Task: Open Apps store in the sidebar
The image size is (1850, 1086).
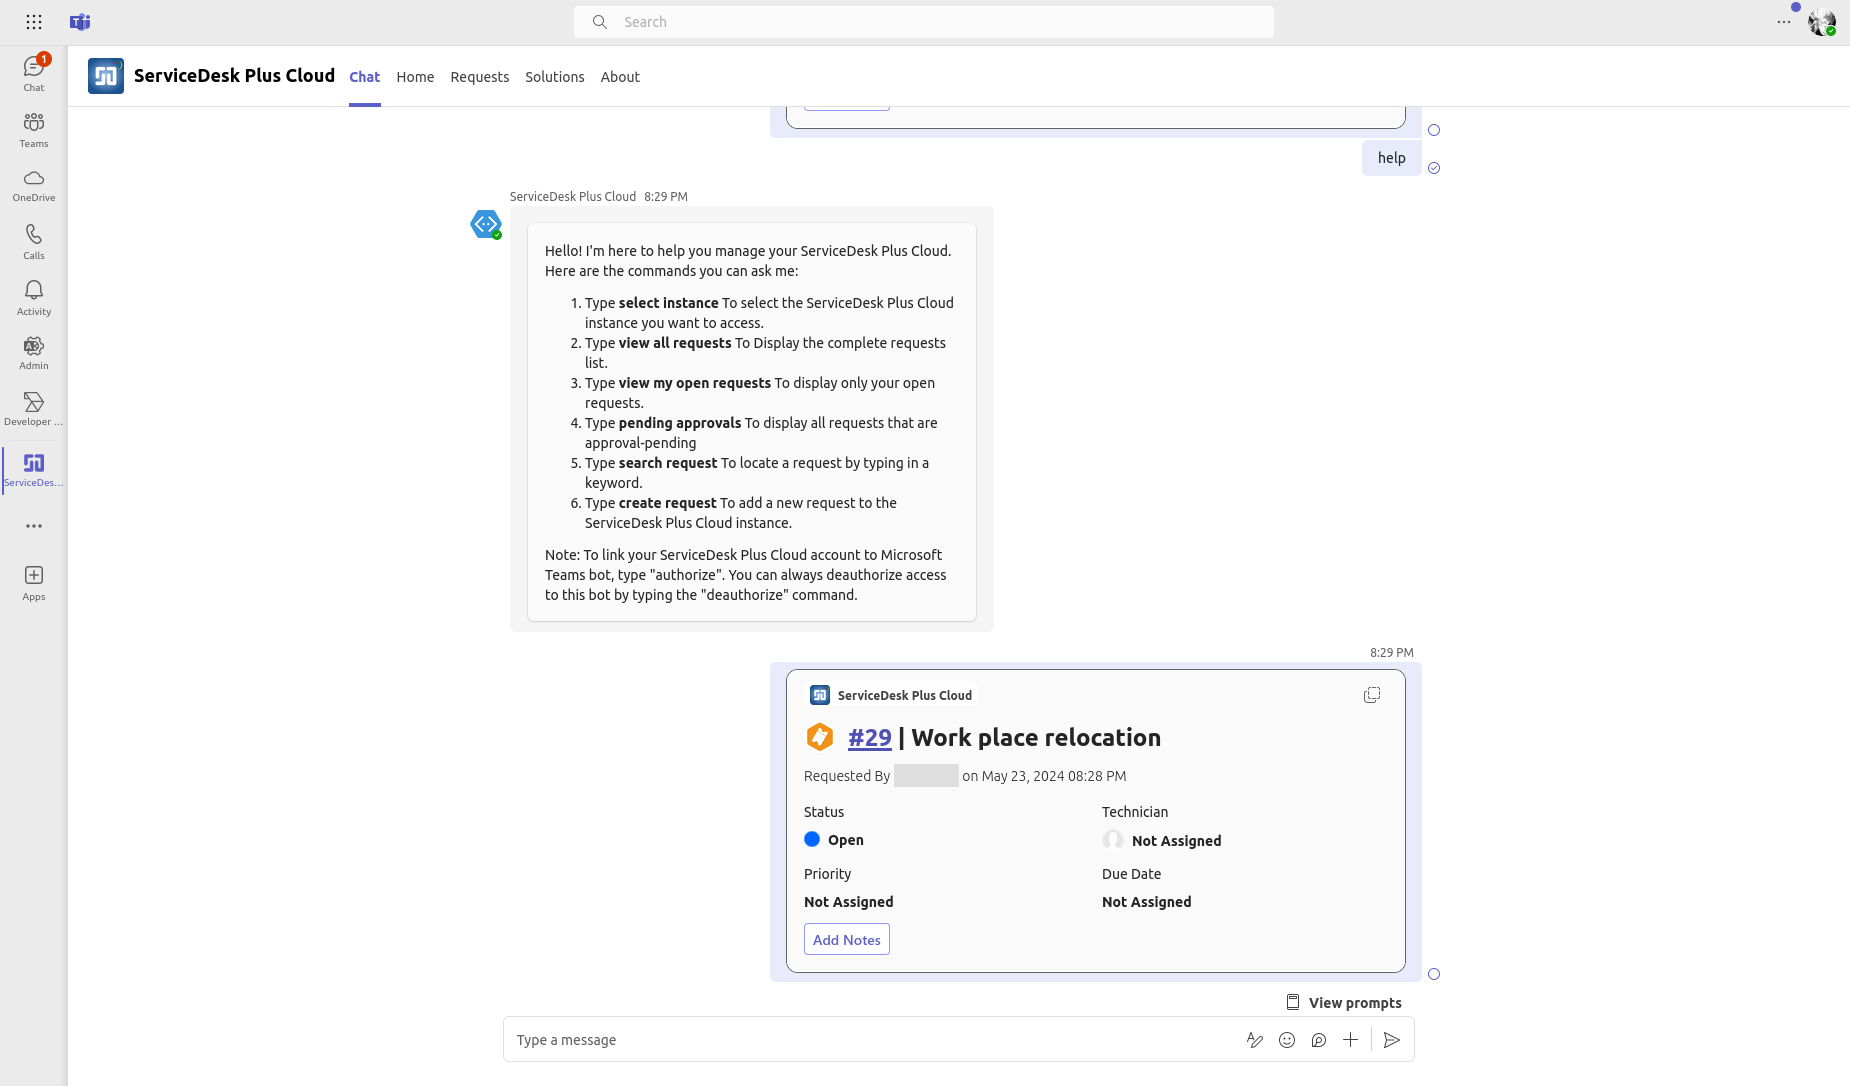Action: [x=34, y=583]
